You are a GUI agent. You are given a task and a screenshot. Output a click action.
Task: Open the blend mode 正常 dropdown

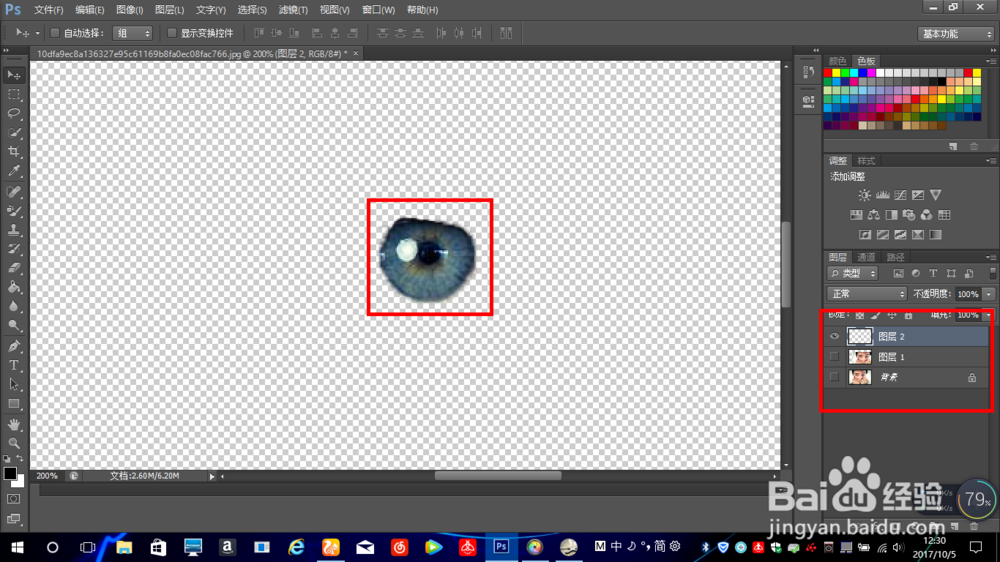pos(867,294)
